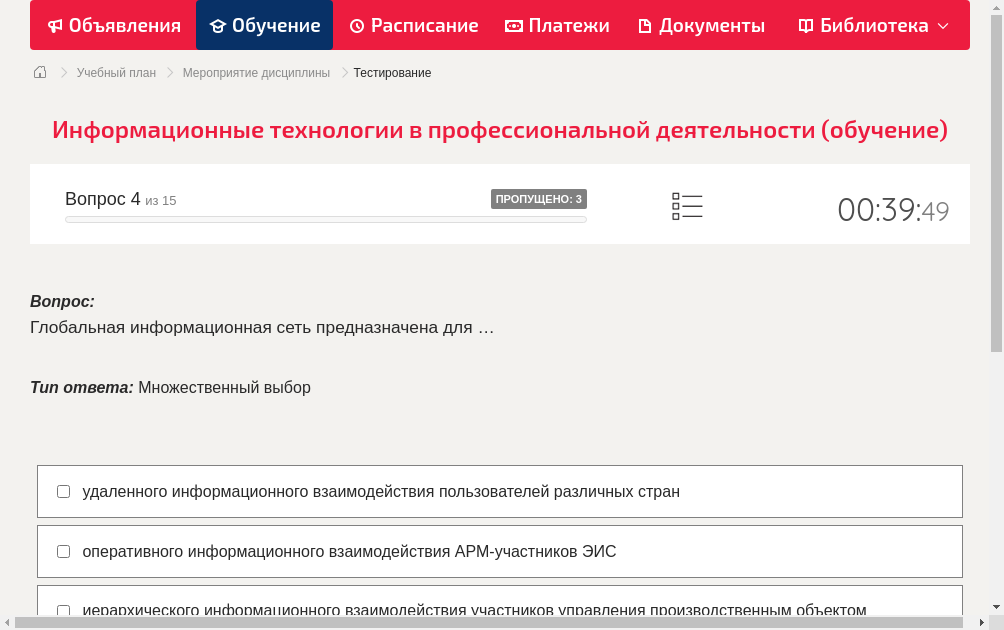Click the payment card icon beside Платежи
The height and width of the screenshot is (630, 1004).
(513, 25)
